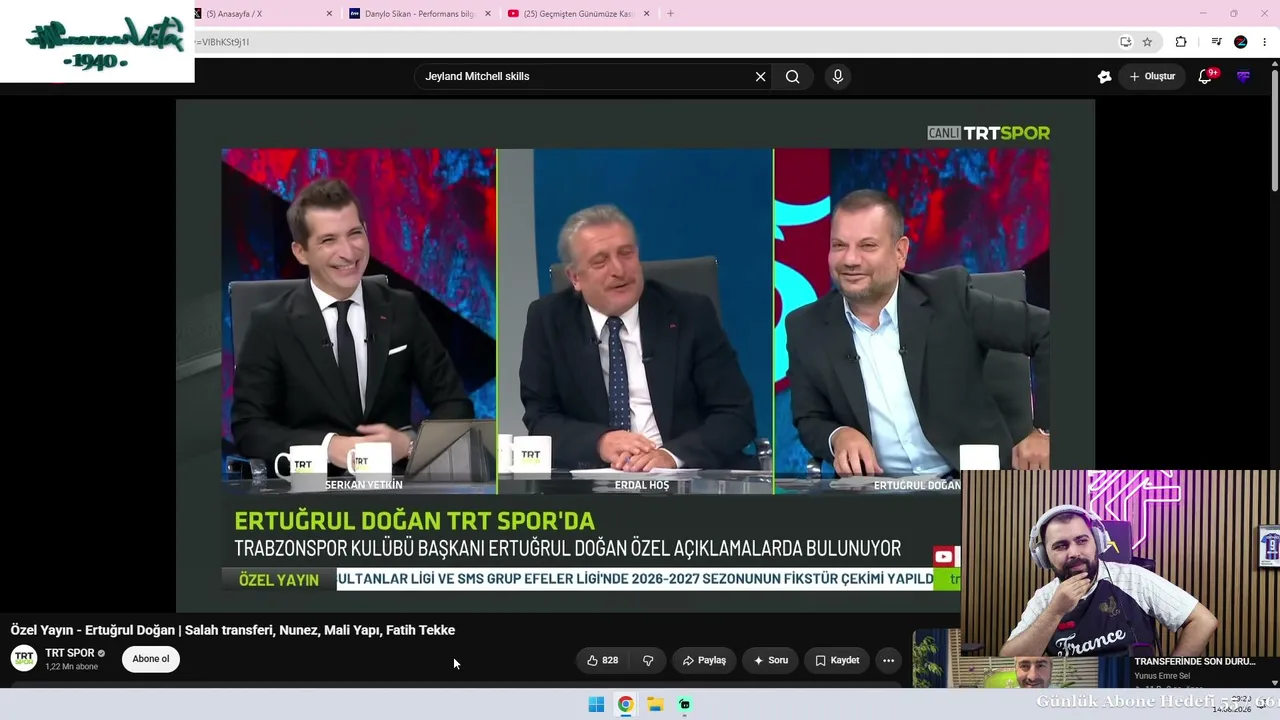
Task: Save the video with Kaydet
Action: 837,660
